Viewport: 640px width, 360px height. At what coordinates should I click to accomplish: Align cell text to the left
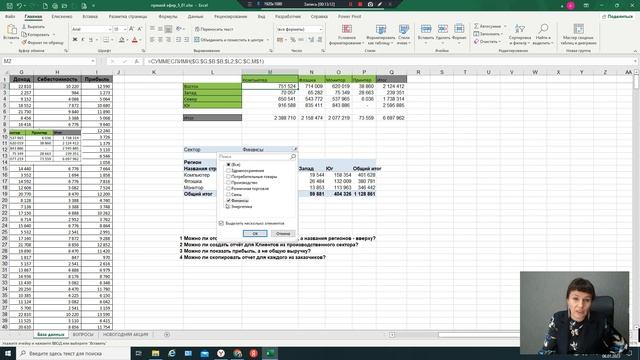pos(152,40)
